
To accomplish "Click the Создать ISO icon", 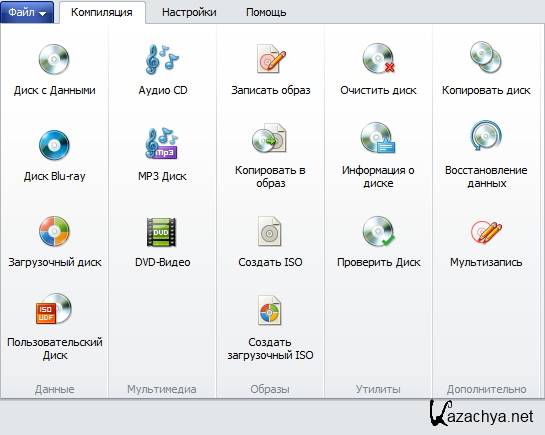I will 269,231.
